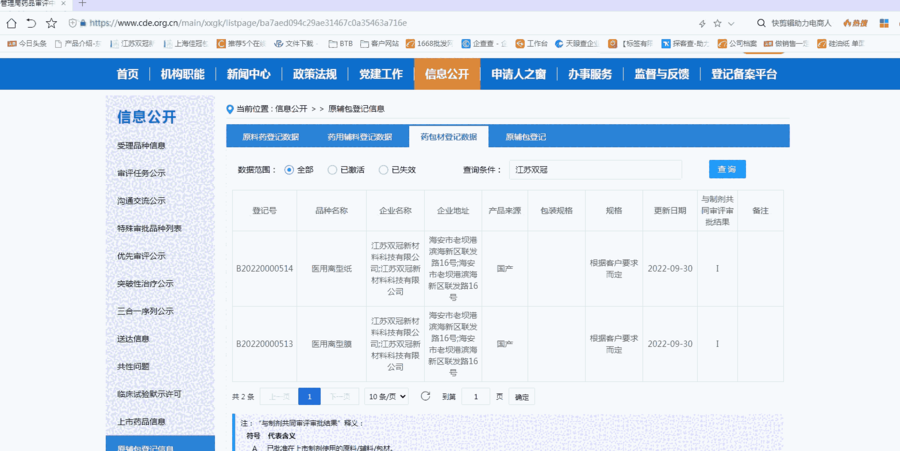Open 受理品种信息 in the left sidebar
900x451 pixels.
(x=141, y=146)
